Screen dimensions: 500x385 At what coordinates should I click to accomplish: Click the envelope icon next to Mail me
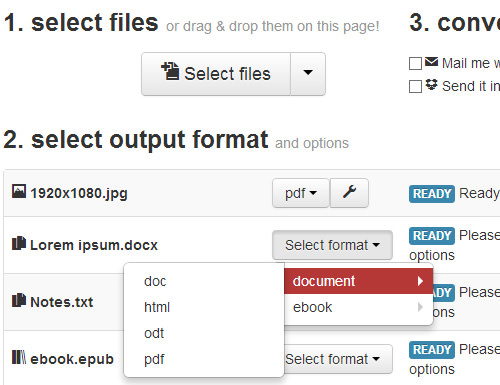click(431, 62)
